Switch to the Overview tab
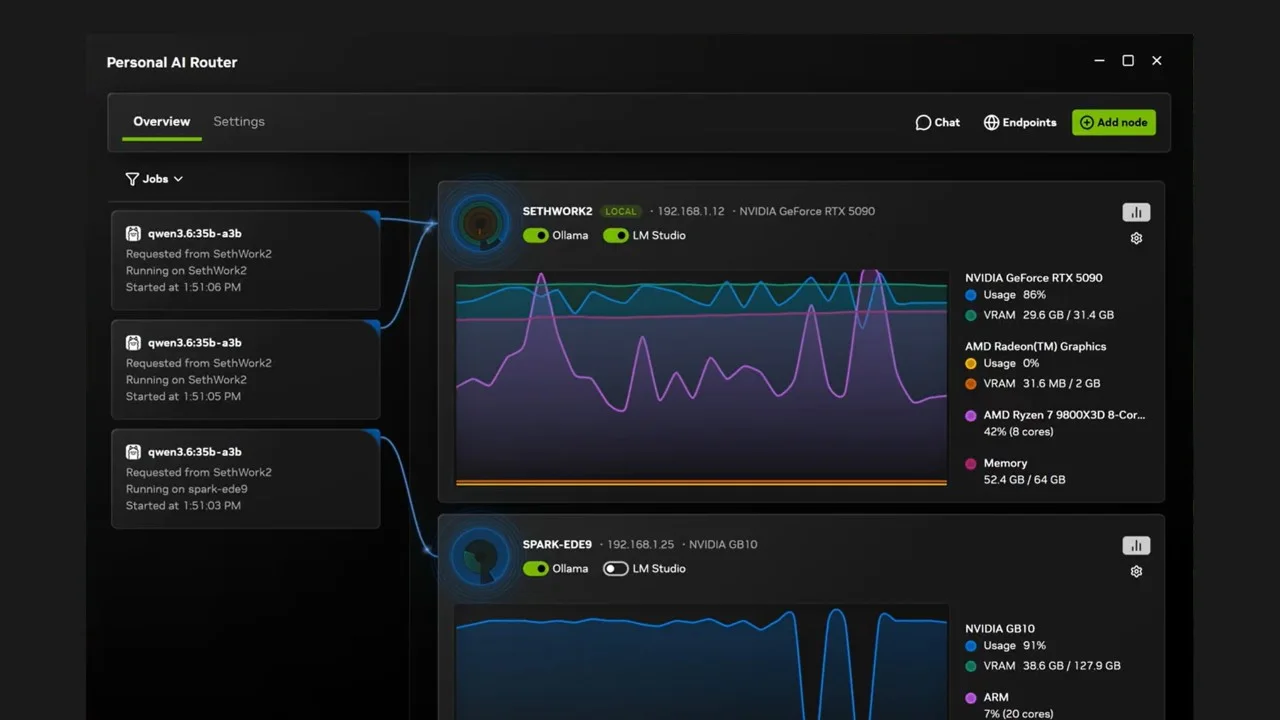The height and width of the screenshot is (720, 1280). point(161,122)
